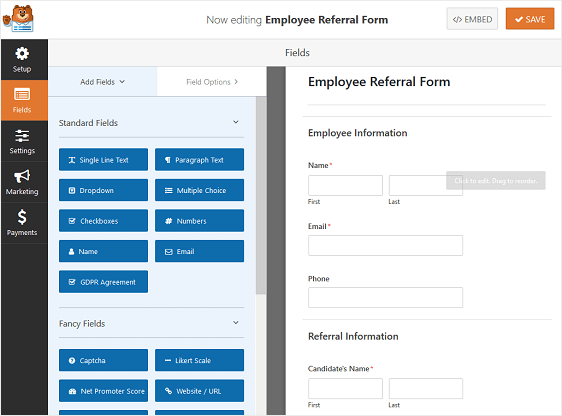Click the fields panel vertical scrollbar

click(x=261, y=195)
